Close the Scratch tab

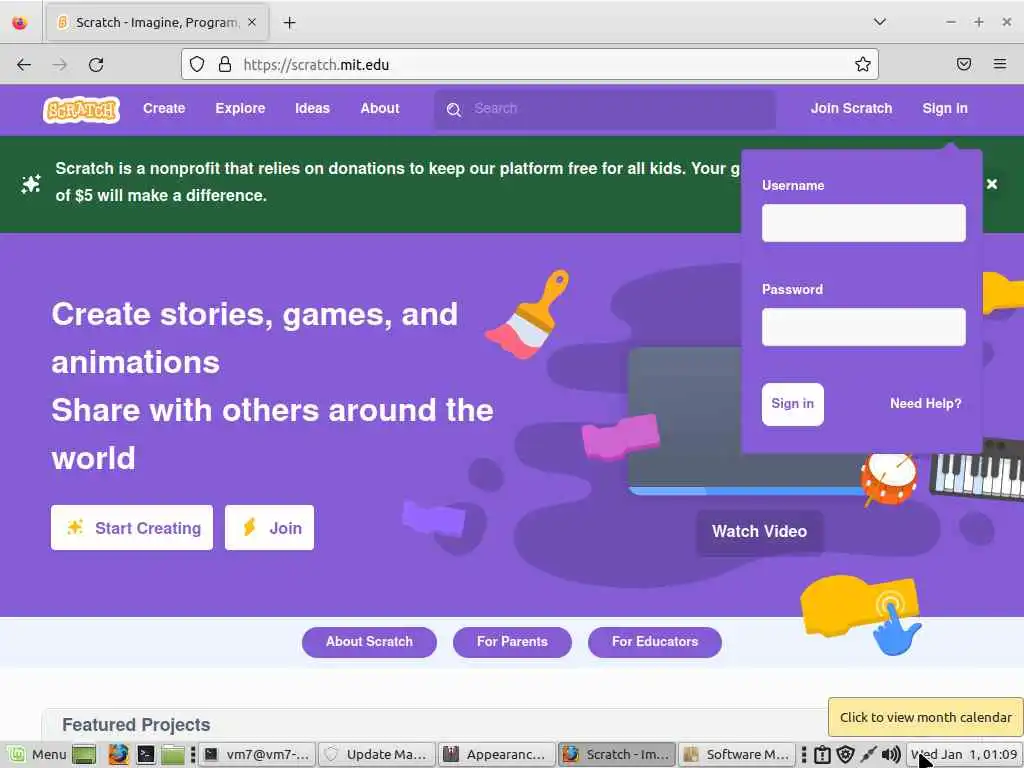[x=252, y=22]
